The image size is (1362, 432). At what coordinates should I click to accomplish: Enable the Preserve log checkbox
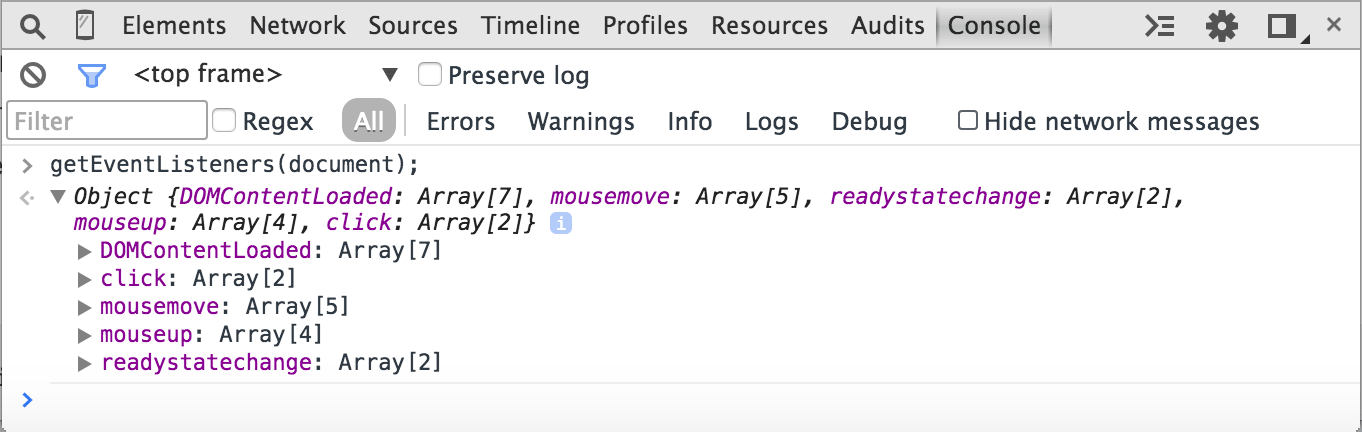coord(430,75)
